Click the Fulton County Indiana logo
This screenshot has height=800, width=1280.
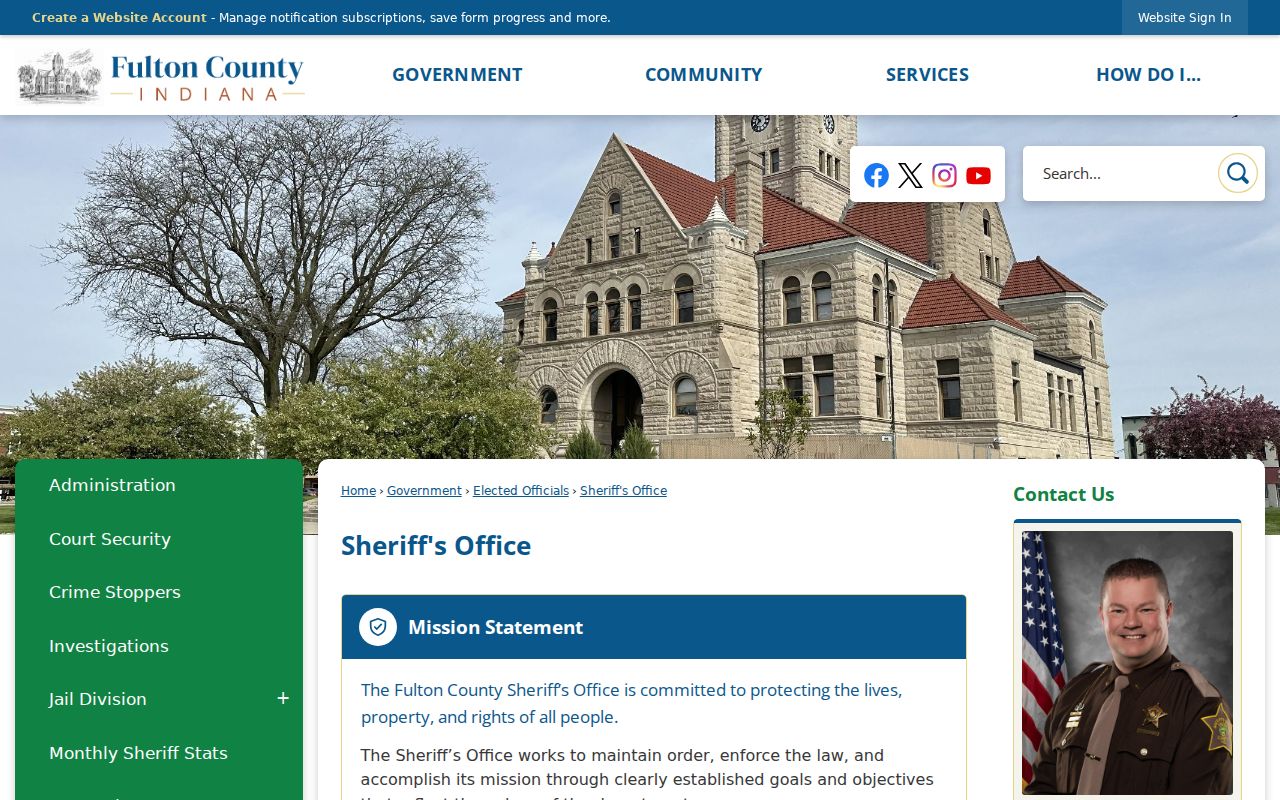pyautogui.click(x=161, y=76)
